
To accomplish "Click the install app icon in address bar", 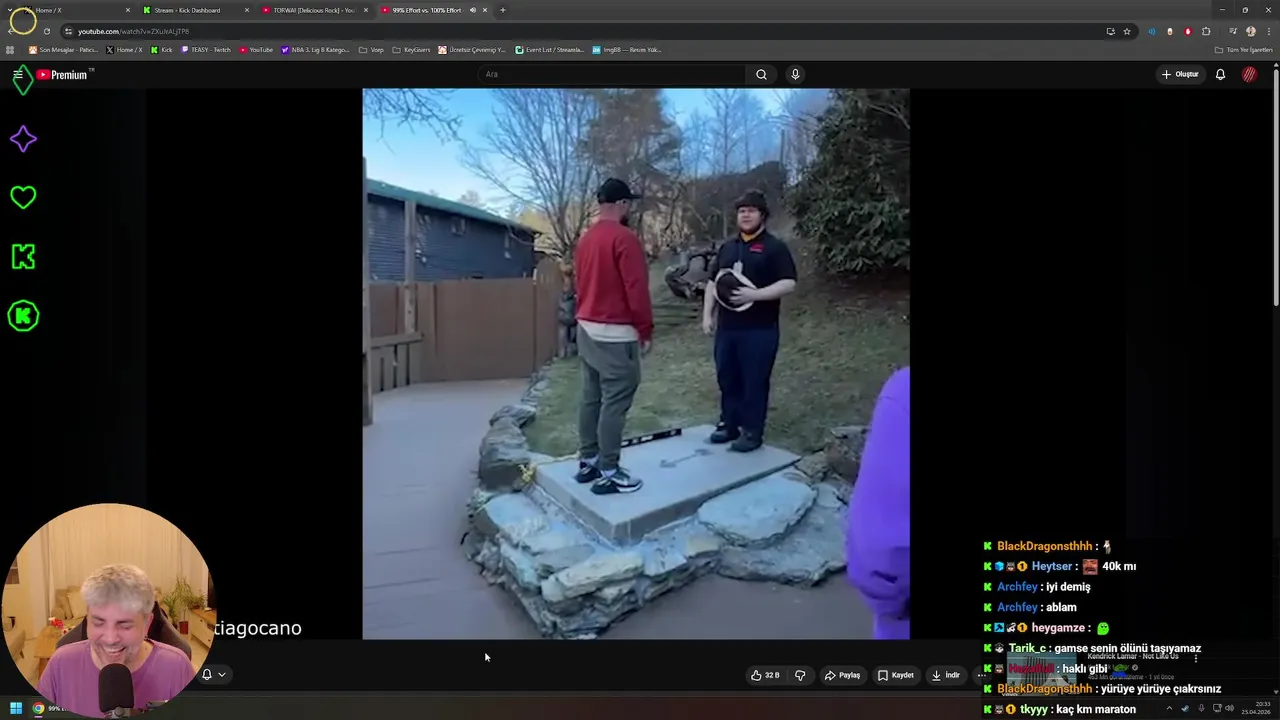I will tap(1110, 31).
